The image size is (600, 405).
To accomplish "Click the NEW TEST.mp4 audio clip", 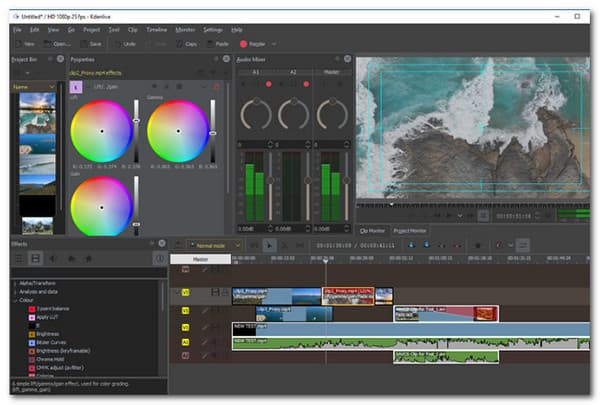I will point(411,343).
